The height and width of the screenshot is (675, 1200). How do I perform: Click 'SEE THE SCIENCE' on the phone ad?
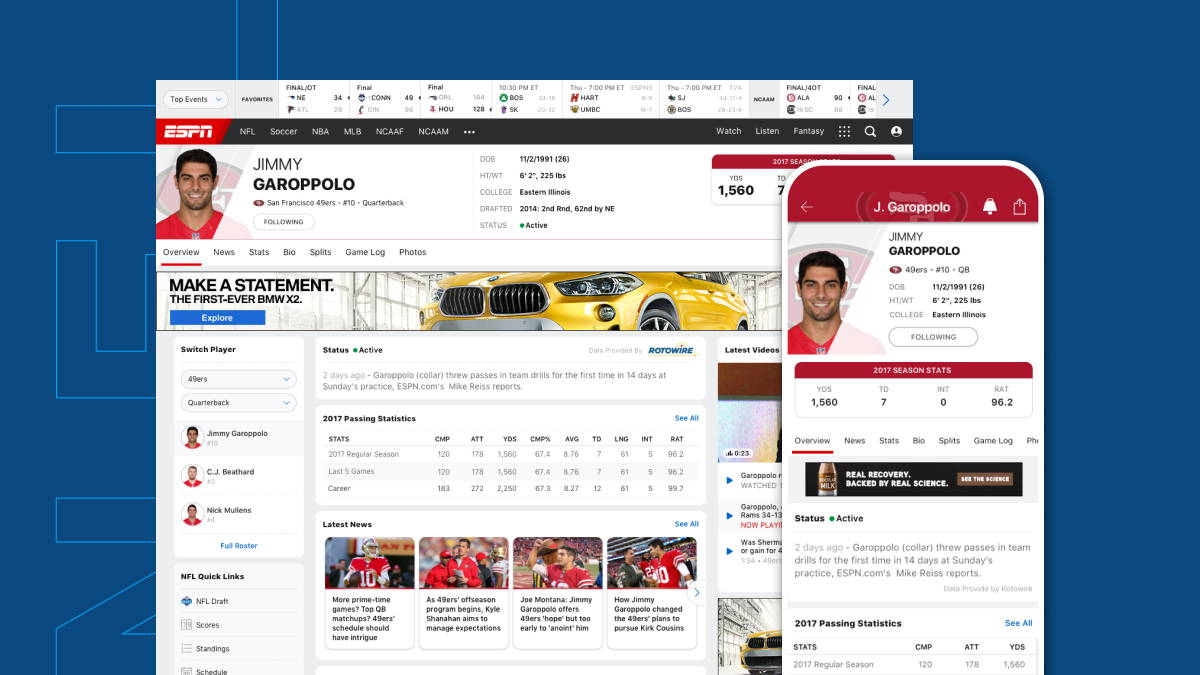(986, 480)
